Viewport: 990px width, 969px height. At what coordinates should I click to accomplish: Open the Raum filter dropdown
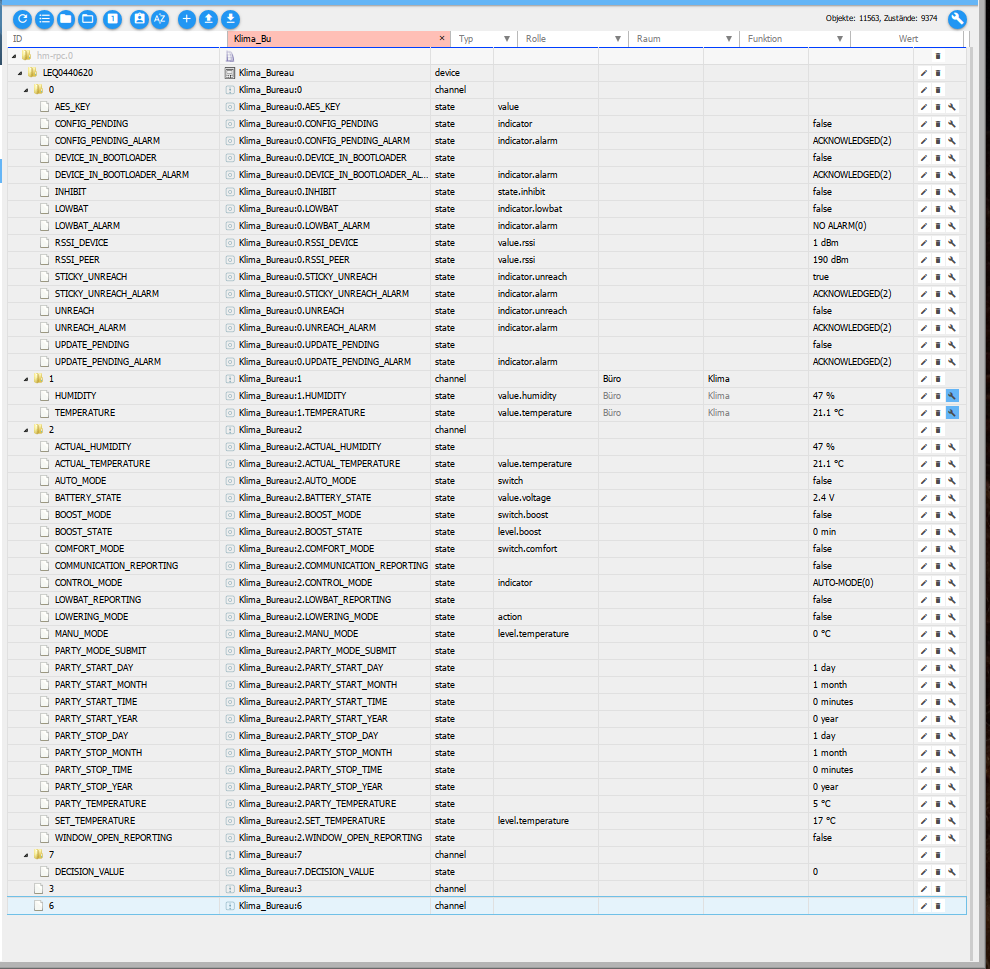(x=729, y=39)
